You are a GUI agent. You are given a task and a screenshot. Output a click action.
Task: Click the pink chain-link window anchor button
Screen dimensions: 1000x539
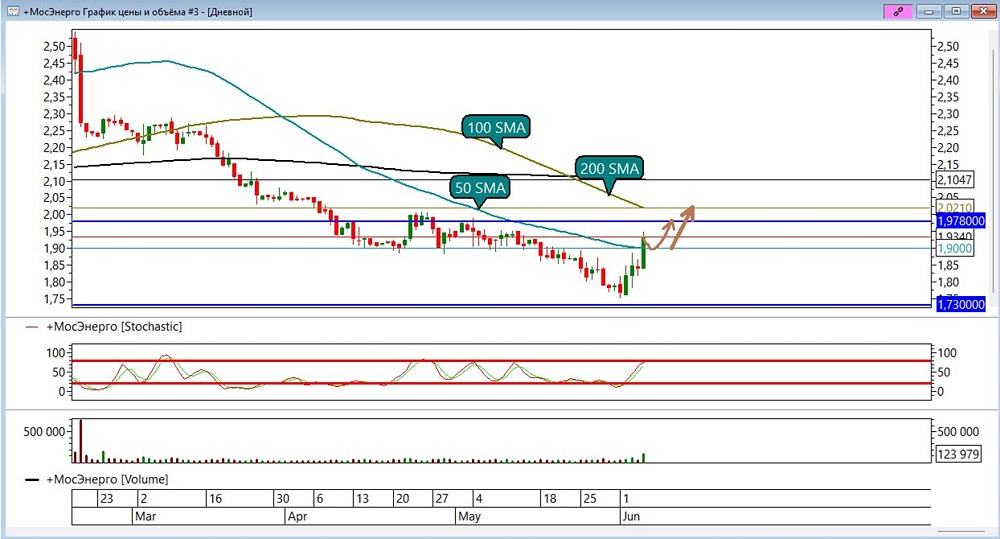click(x=898, y=11)
